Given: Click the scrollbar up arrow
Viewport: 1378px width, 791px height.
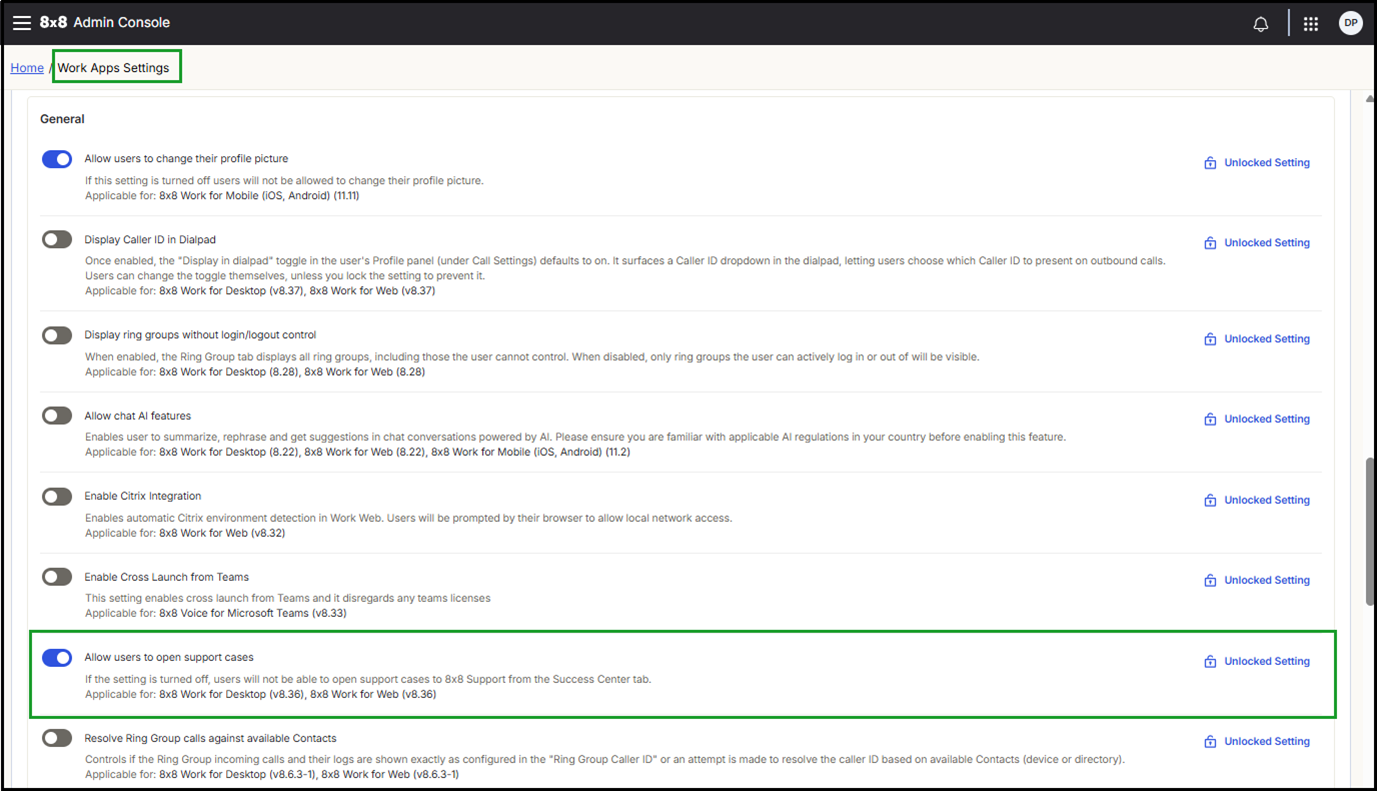Looking at the screenshot, I should [x=1370, y=98].
